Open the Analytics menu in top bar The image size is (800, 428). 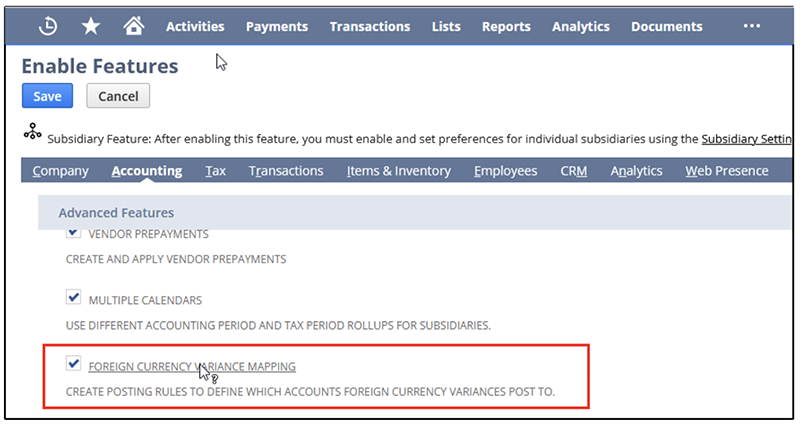click(580, 27)
